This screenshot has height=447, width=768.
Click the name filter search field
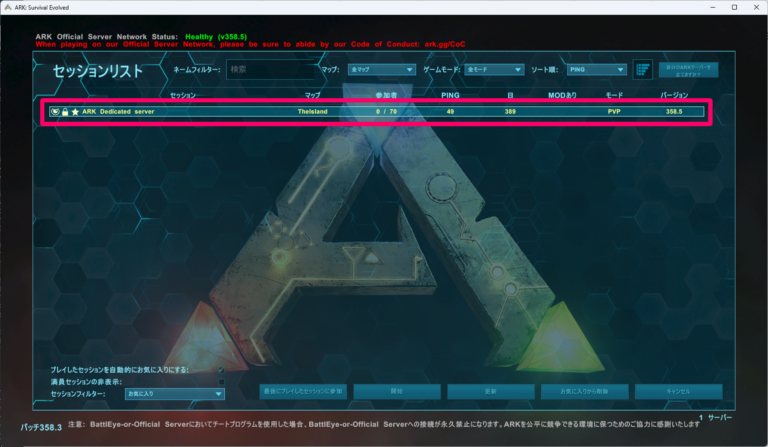[270, 70]
